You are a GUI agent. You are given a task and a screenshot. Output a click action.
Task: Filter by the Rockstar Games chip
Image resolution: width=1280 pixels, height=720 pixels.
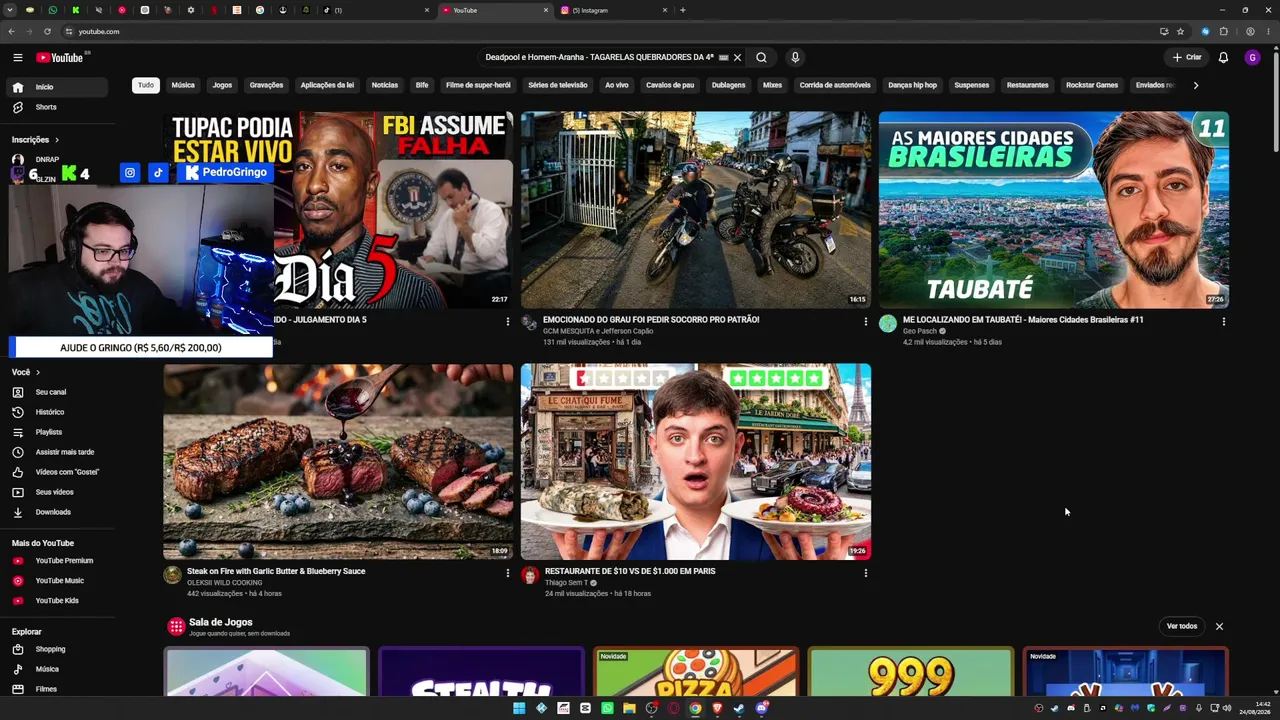(x=1092, y=85)
